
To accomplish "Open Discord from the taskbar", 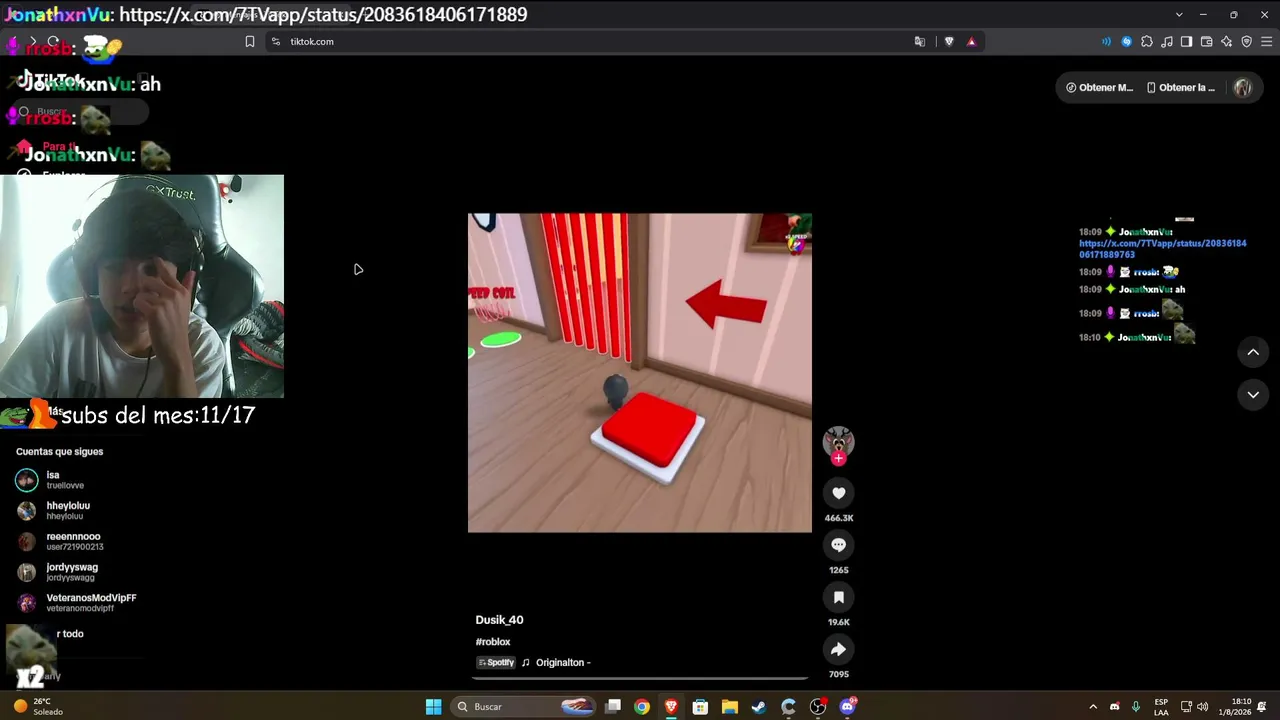I will pos(848,707).
